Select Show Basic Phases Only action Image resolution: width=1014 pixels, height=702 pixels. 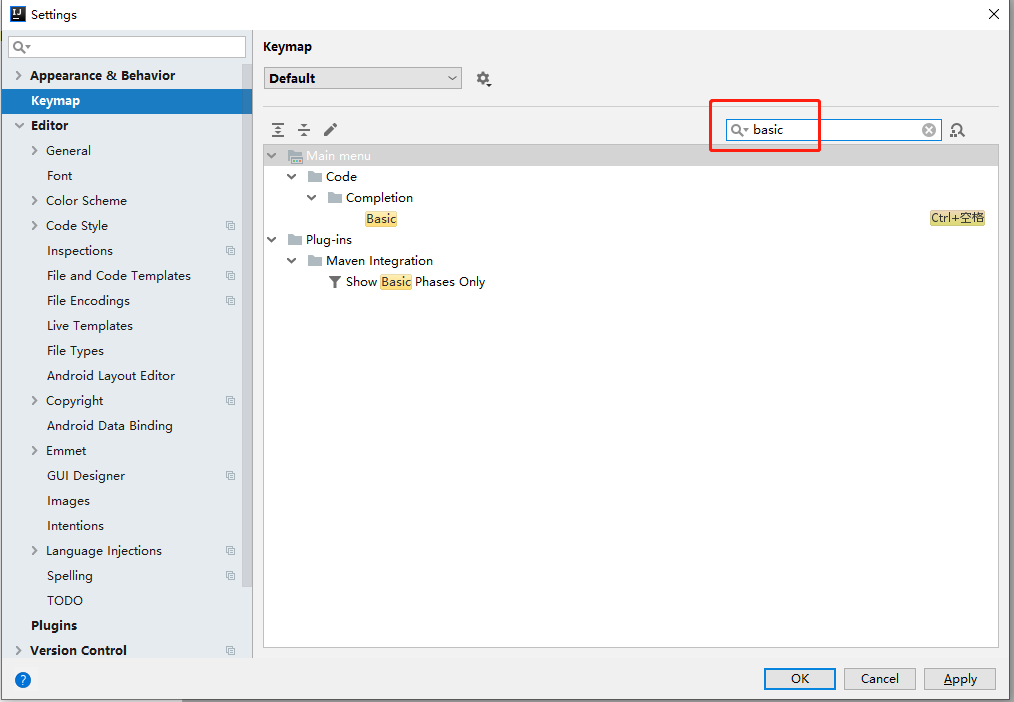point(415,282)
